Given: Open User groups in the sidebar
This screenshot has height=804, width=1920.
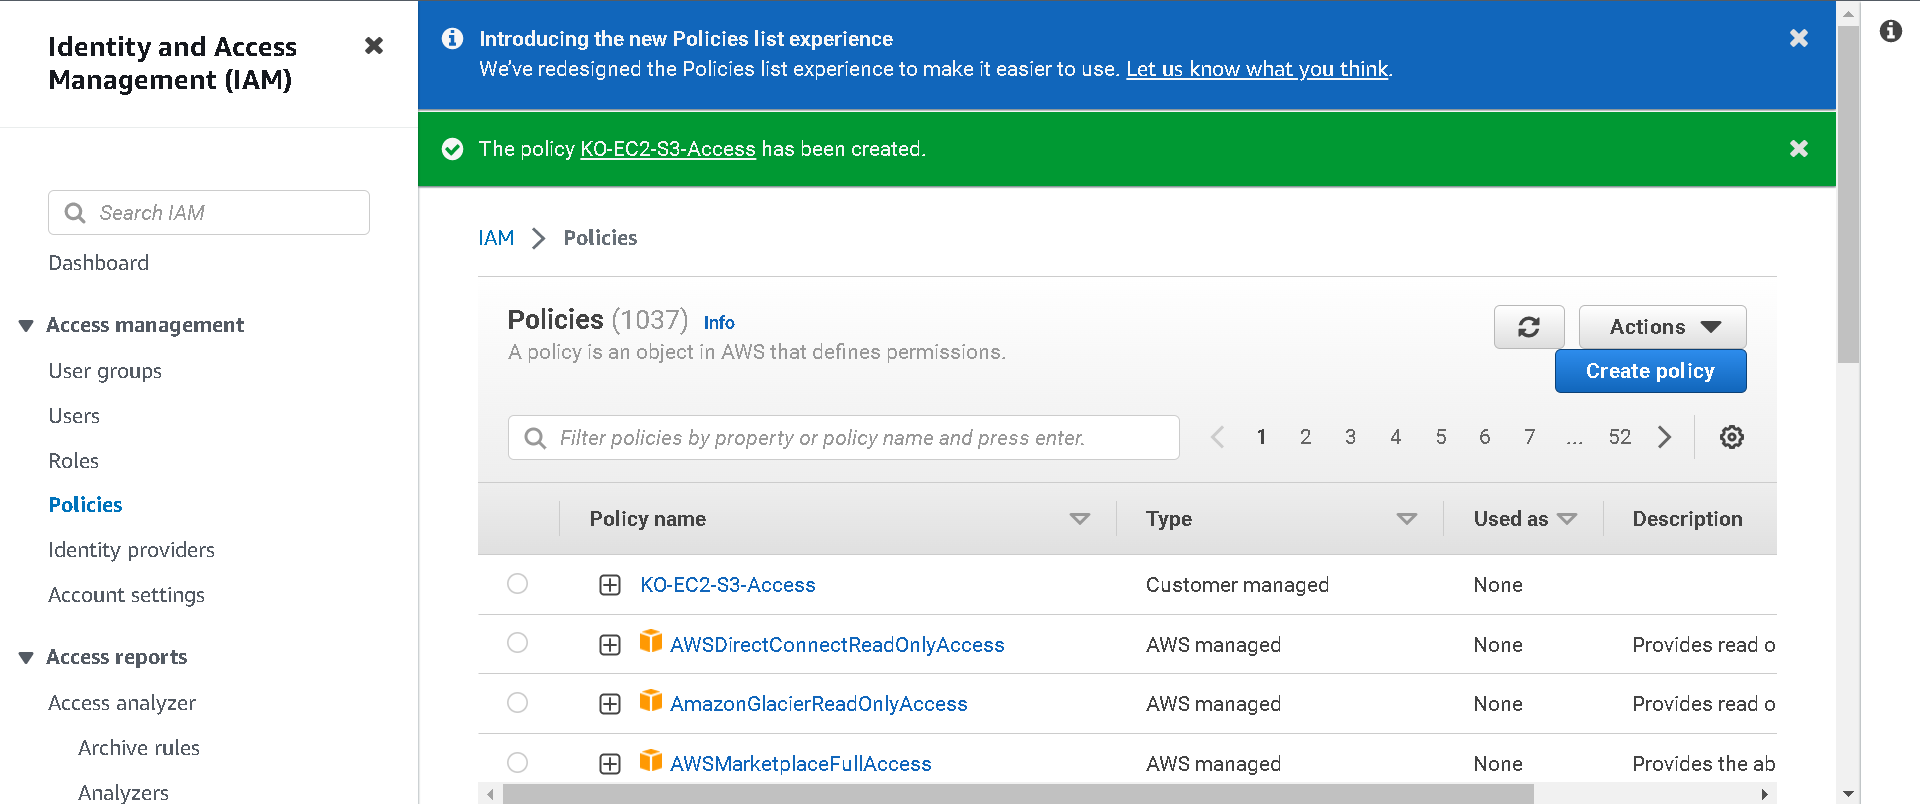Looking at the screenshot, I should pyautogui.click(x=105, y=371).
